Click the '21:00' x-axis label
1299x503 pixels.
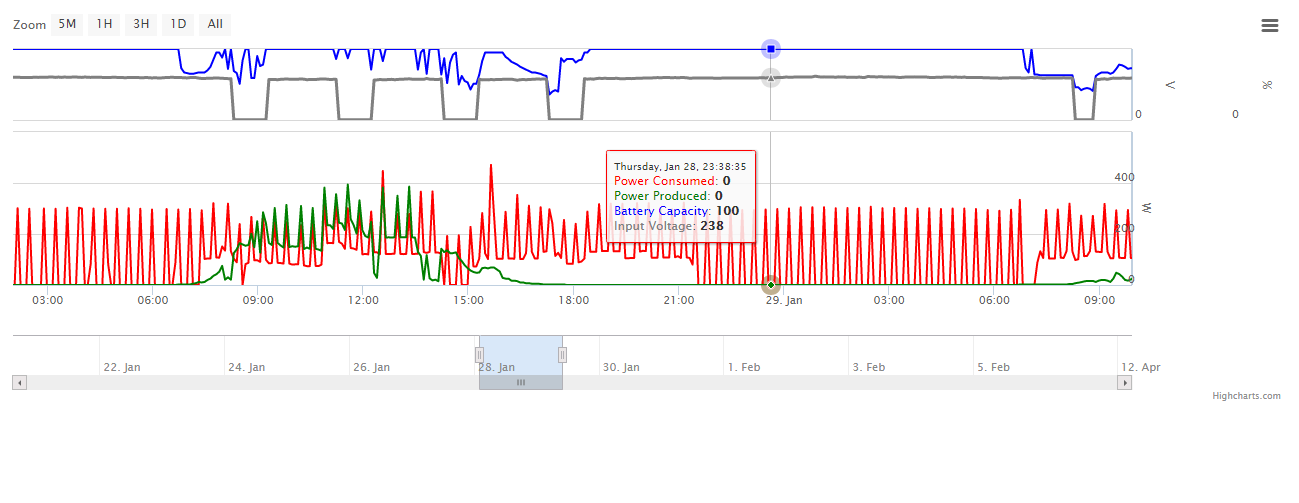(x=679, y=300)
